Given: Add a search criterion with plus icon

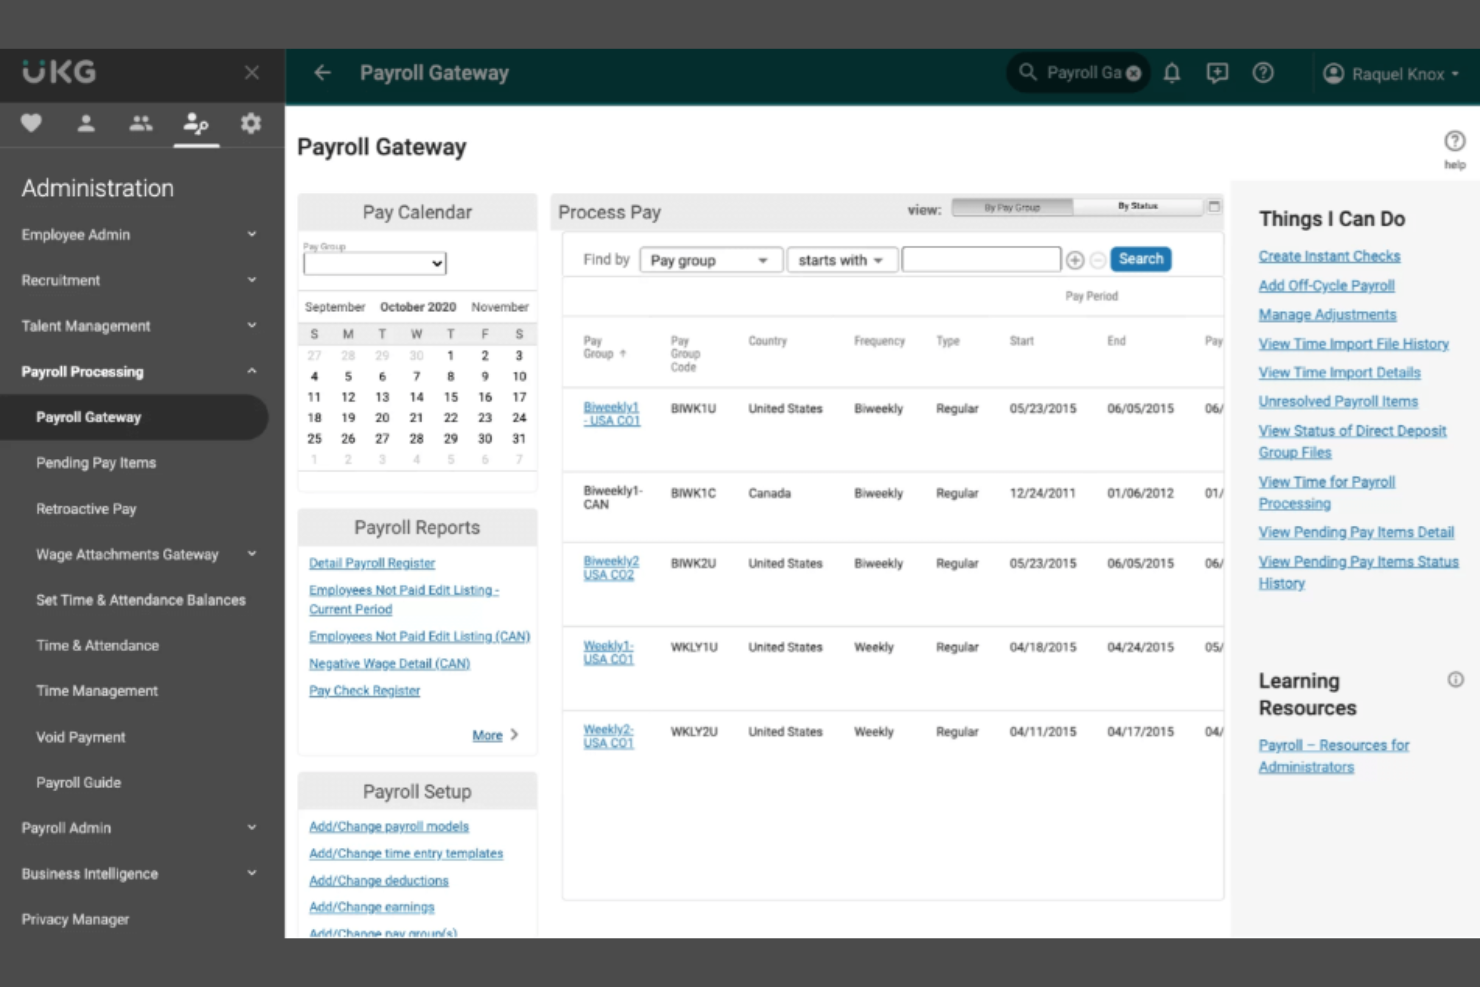Looking at the screenshot, I should pyautogui.click(x=1075, y=260).
